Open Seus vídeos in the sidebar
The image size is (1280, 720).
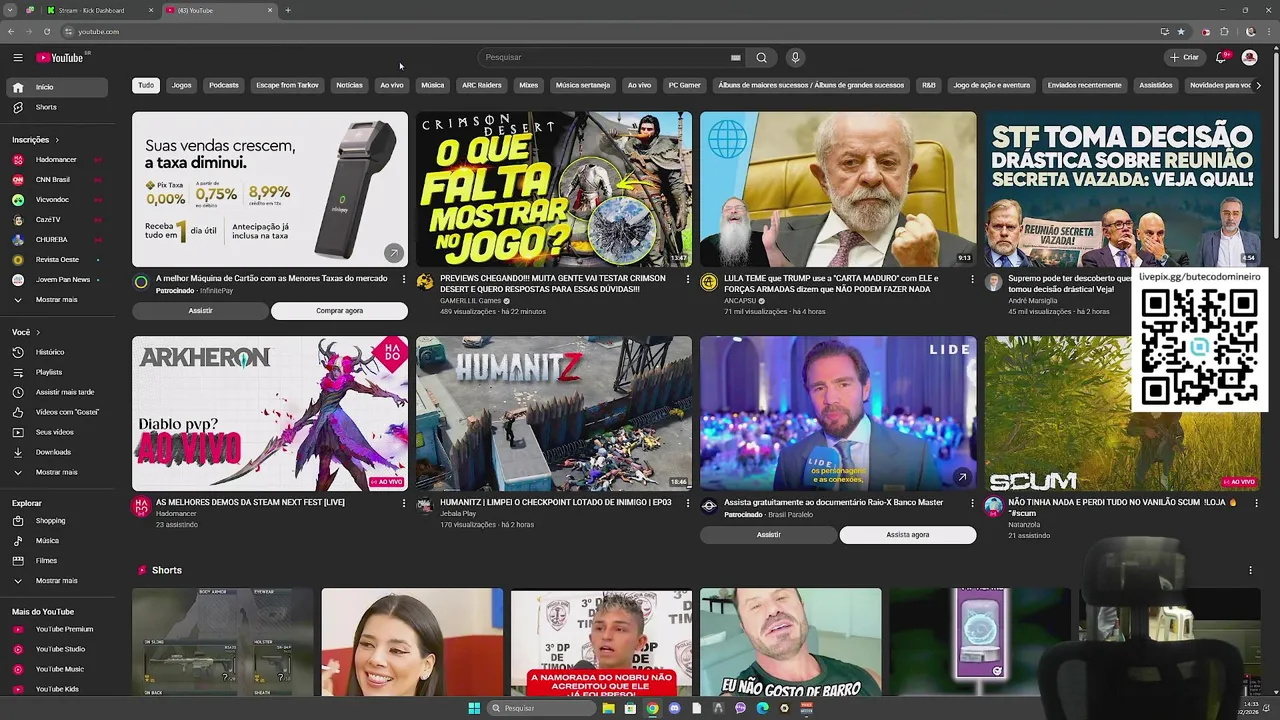[x=59, y=432]
